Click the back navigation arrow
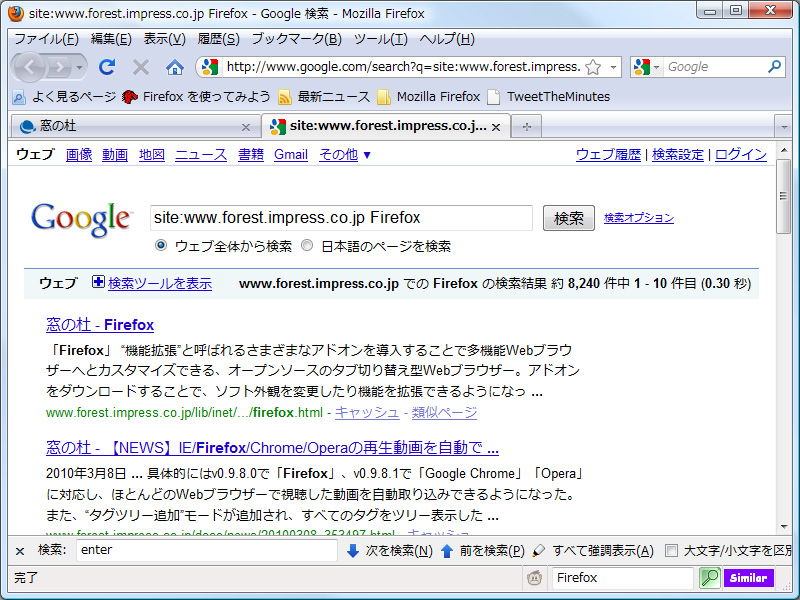Screen dimensions: 800x600 (x=28, y=67)
